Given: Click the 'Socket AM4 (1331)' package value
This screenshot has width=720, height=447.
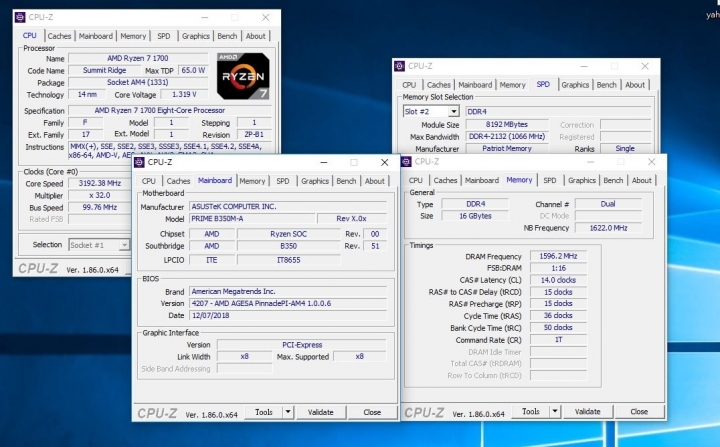Looking at the screenshot, I should click(138, 82).
